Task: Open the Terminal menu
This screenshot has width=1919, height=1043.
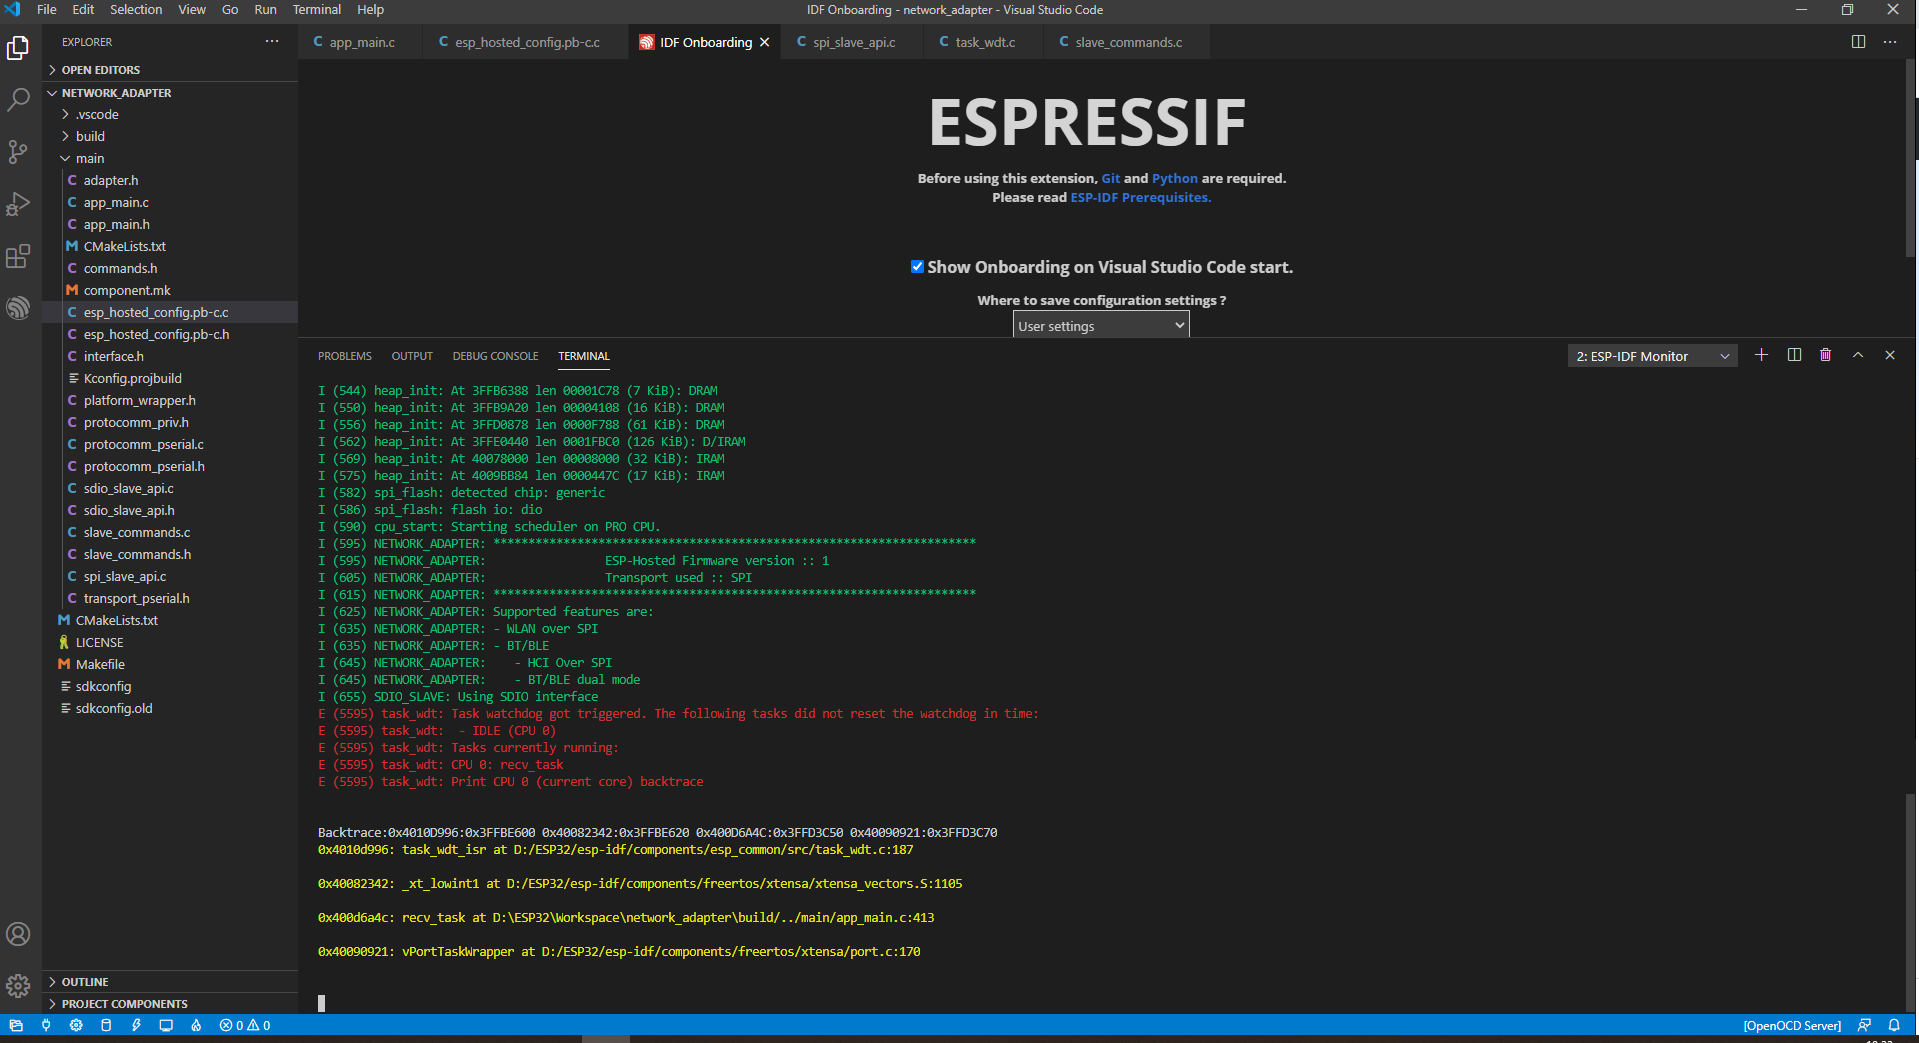Action: coord(316,9)
